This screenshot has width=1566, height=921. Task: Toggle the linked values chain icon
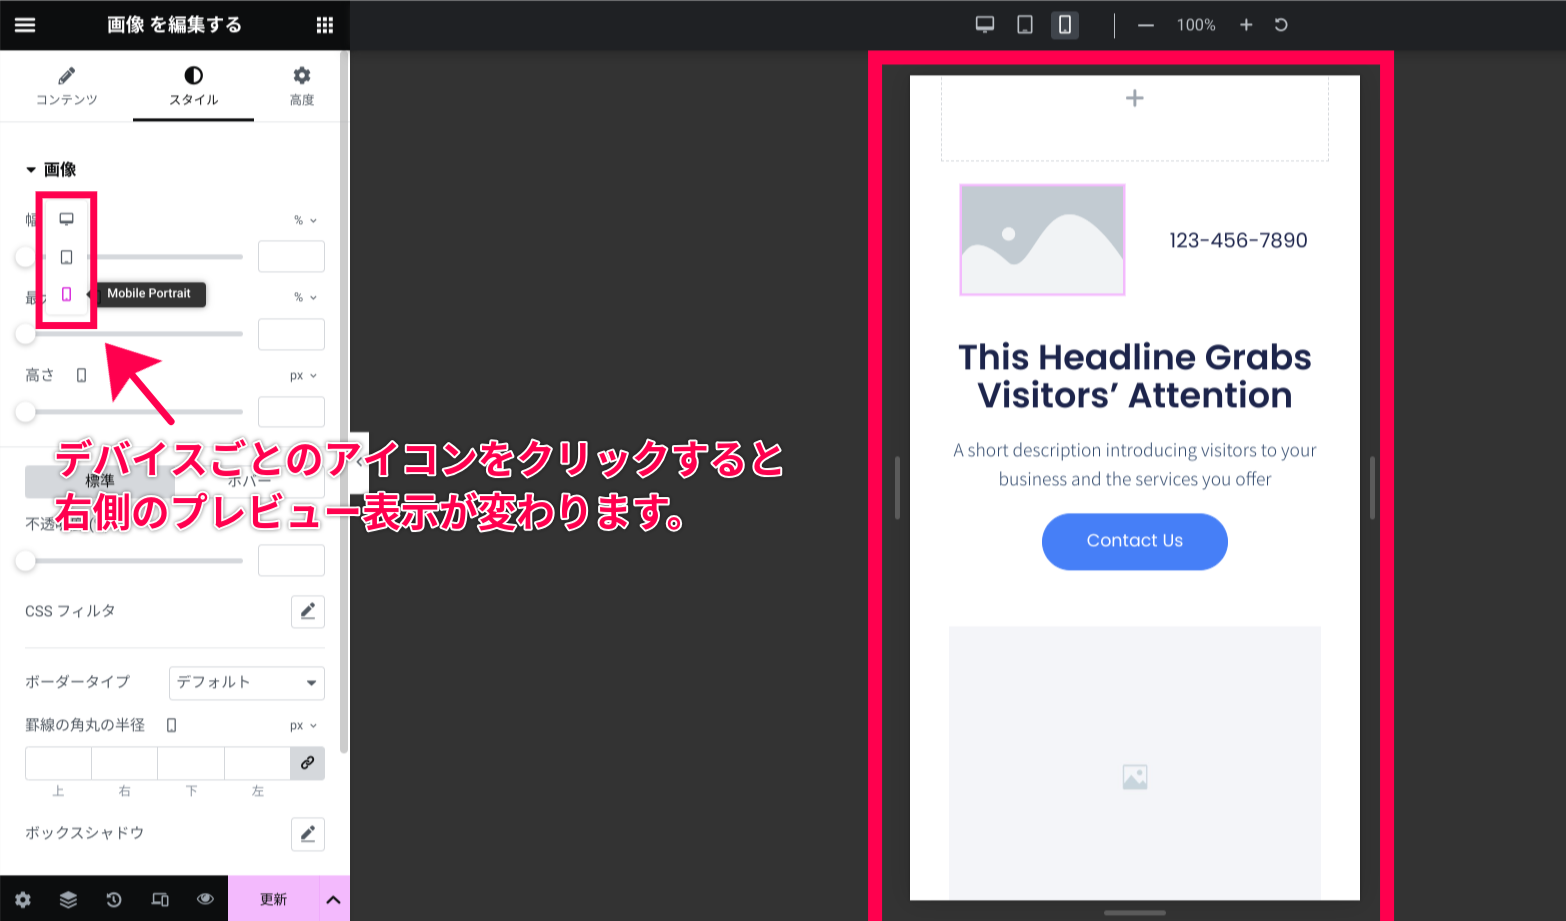tap(308, 763)
